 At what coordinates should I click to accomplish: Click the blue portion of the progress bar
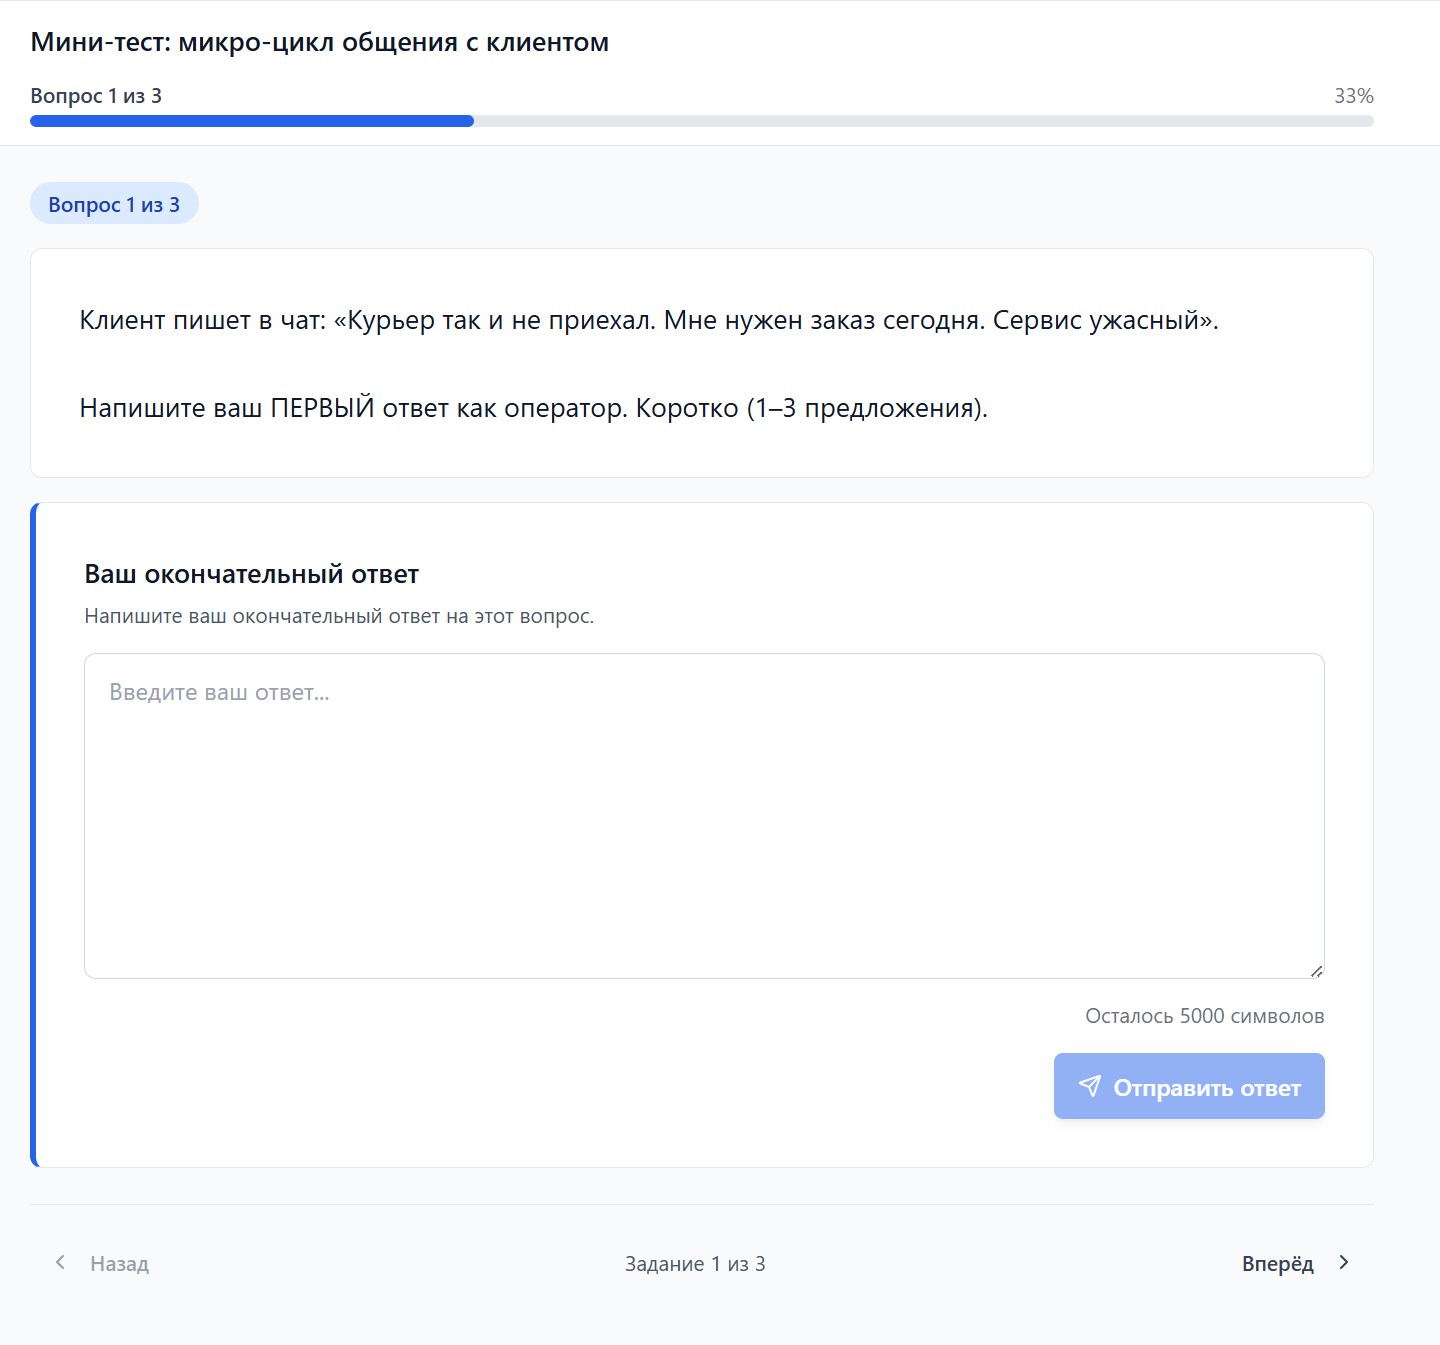click(250, 120)
